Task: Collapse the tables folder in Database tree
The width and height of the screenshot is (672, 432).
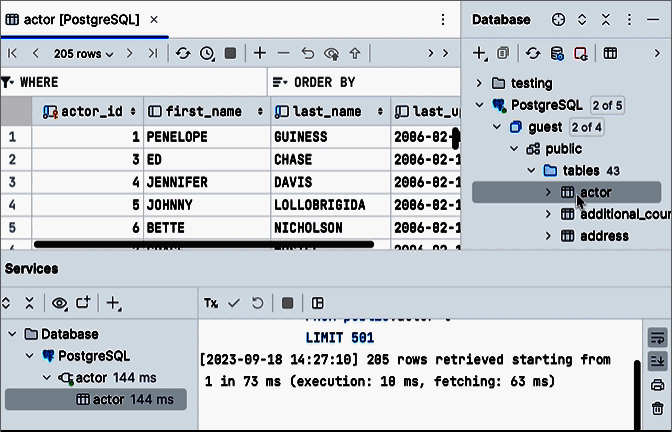Action: [531, 170]
